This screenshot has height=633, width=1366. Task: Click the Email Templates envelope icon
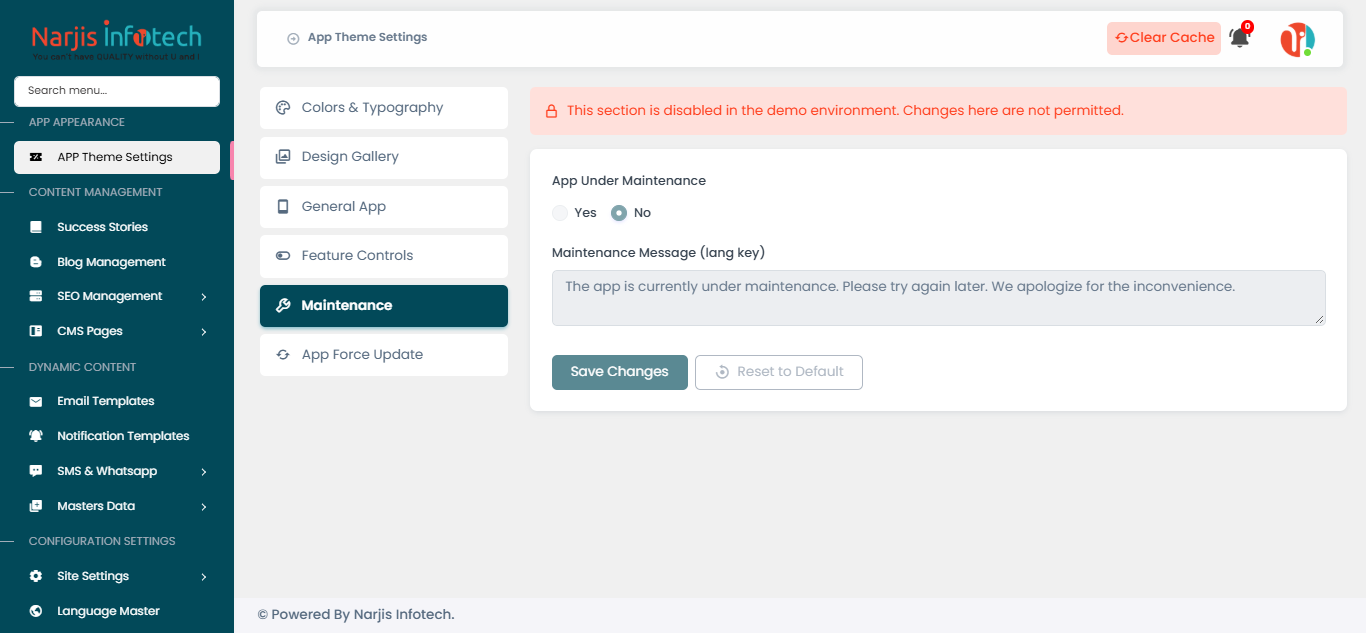(36, 401)
